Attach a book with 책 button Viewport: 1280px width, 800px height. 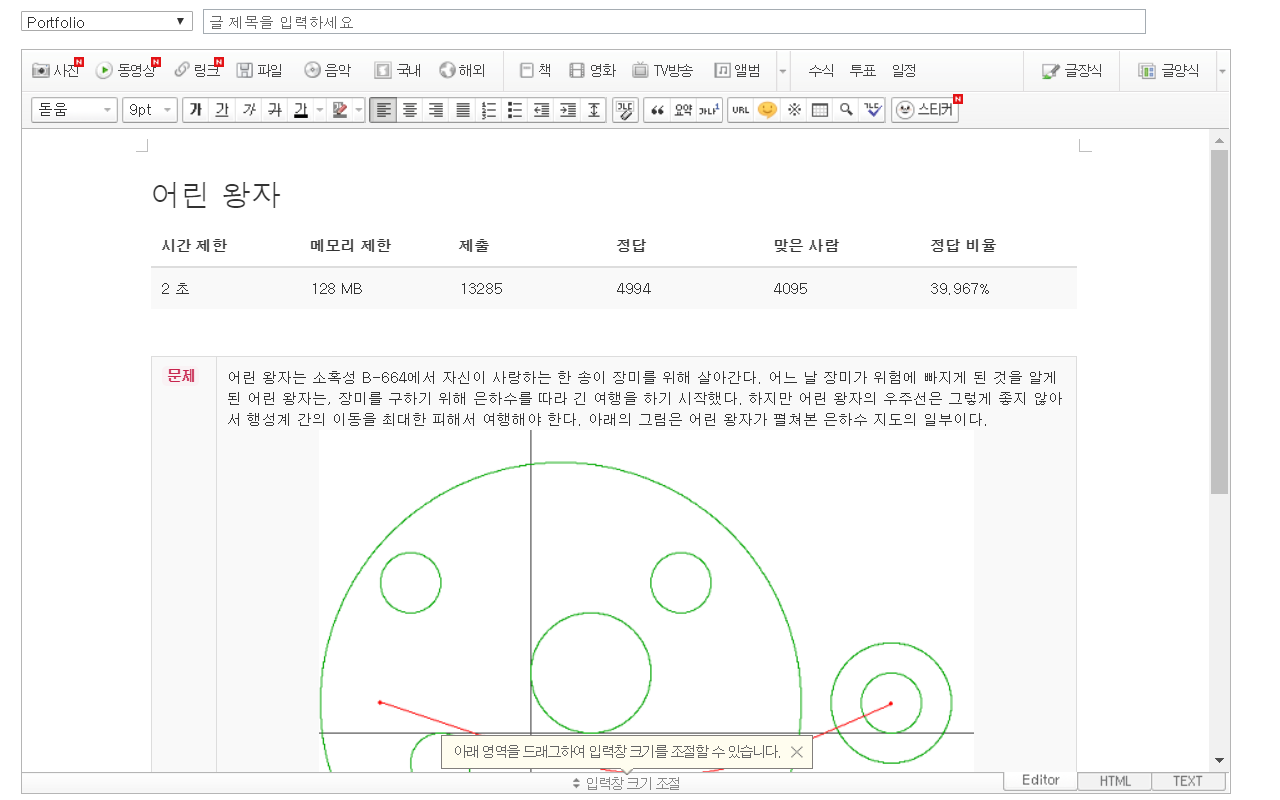[x=536, y=71]
